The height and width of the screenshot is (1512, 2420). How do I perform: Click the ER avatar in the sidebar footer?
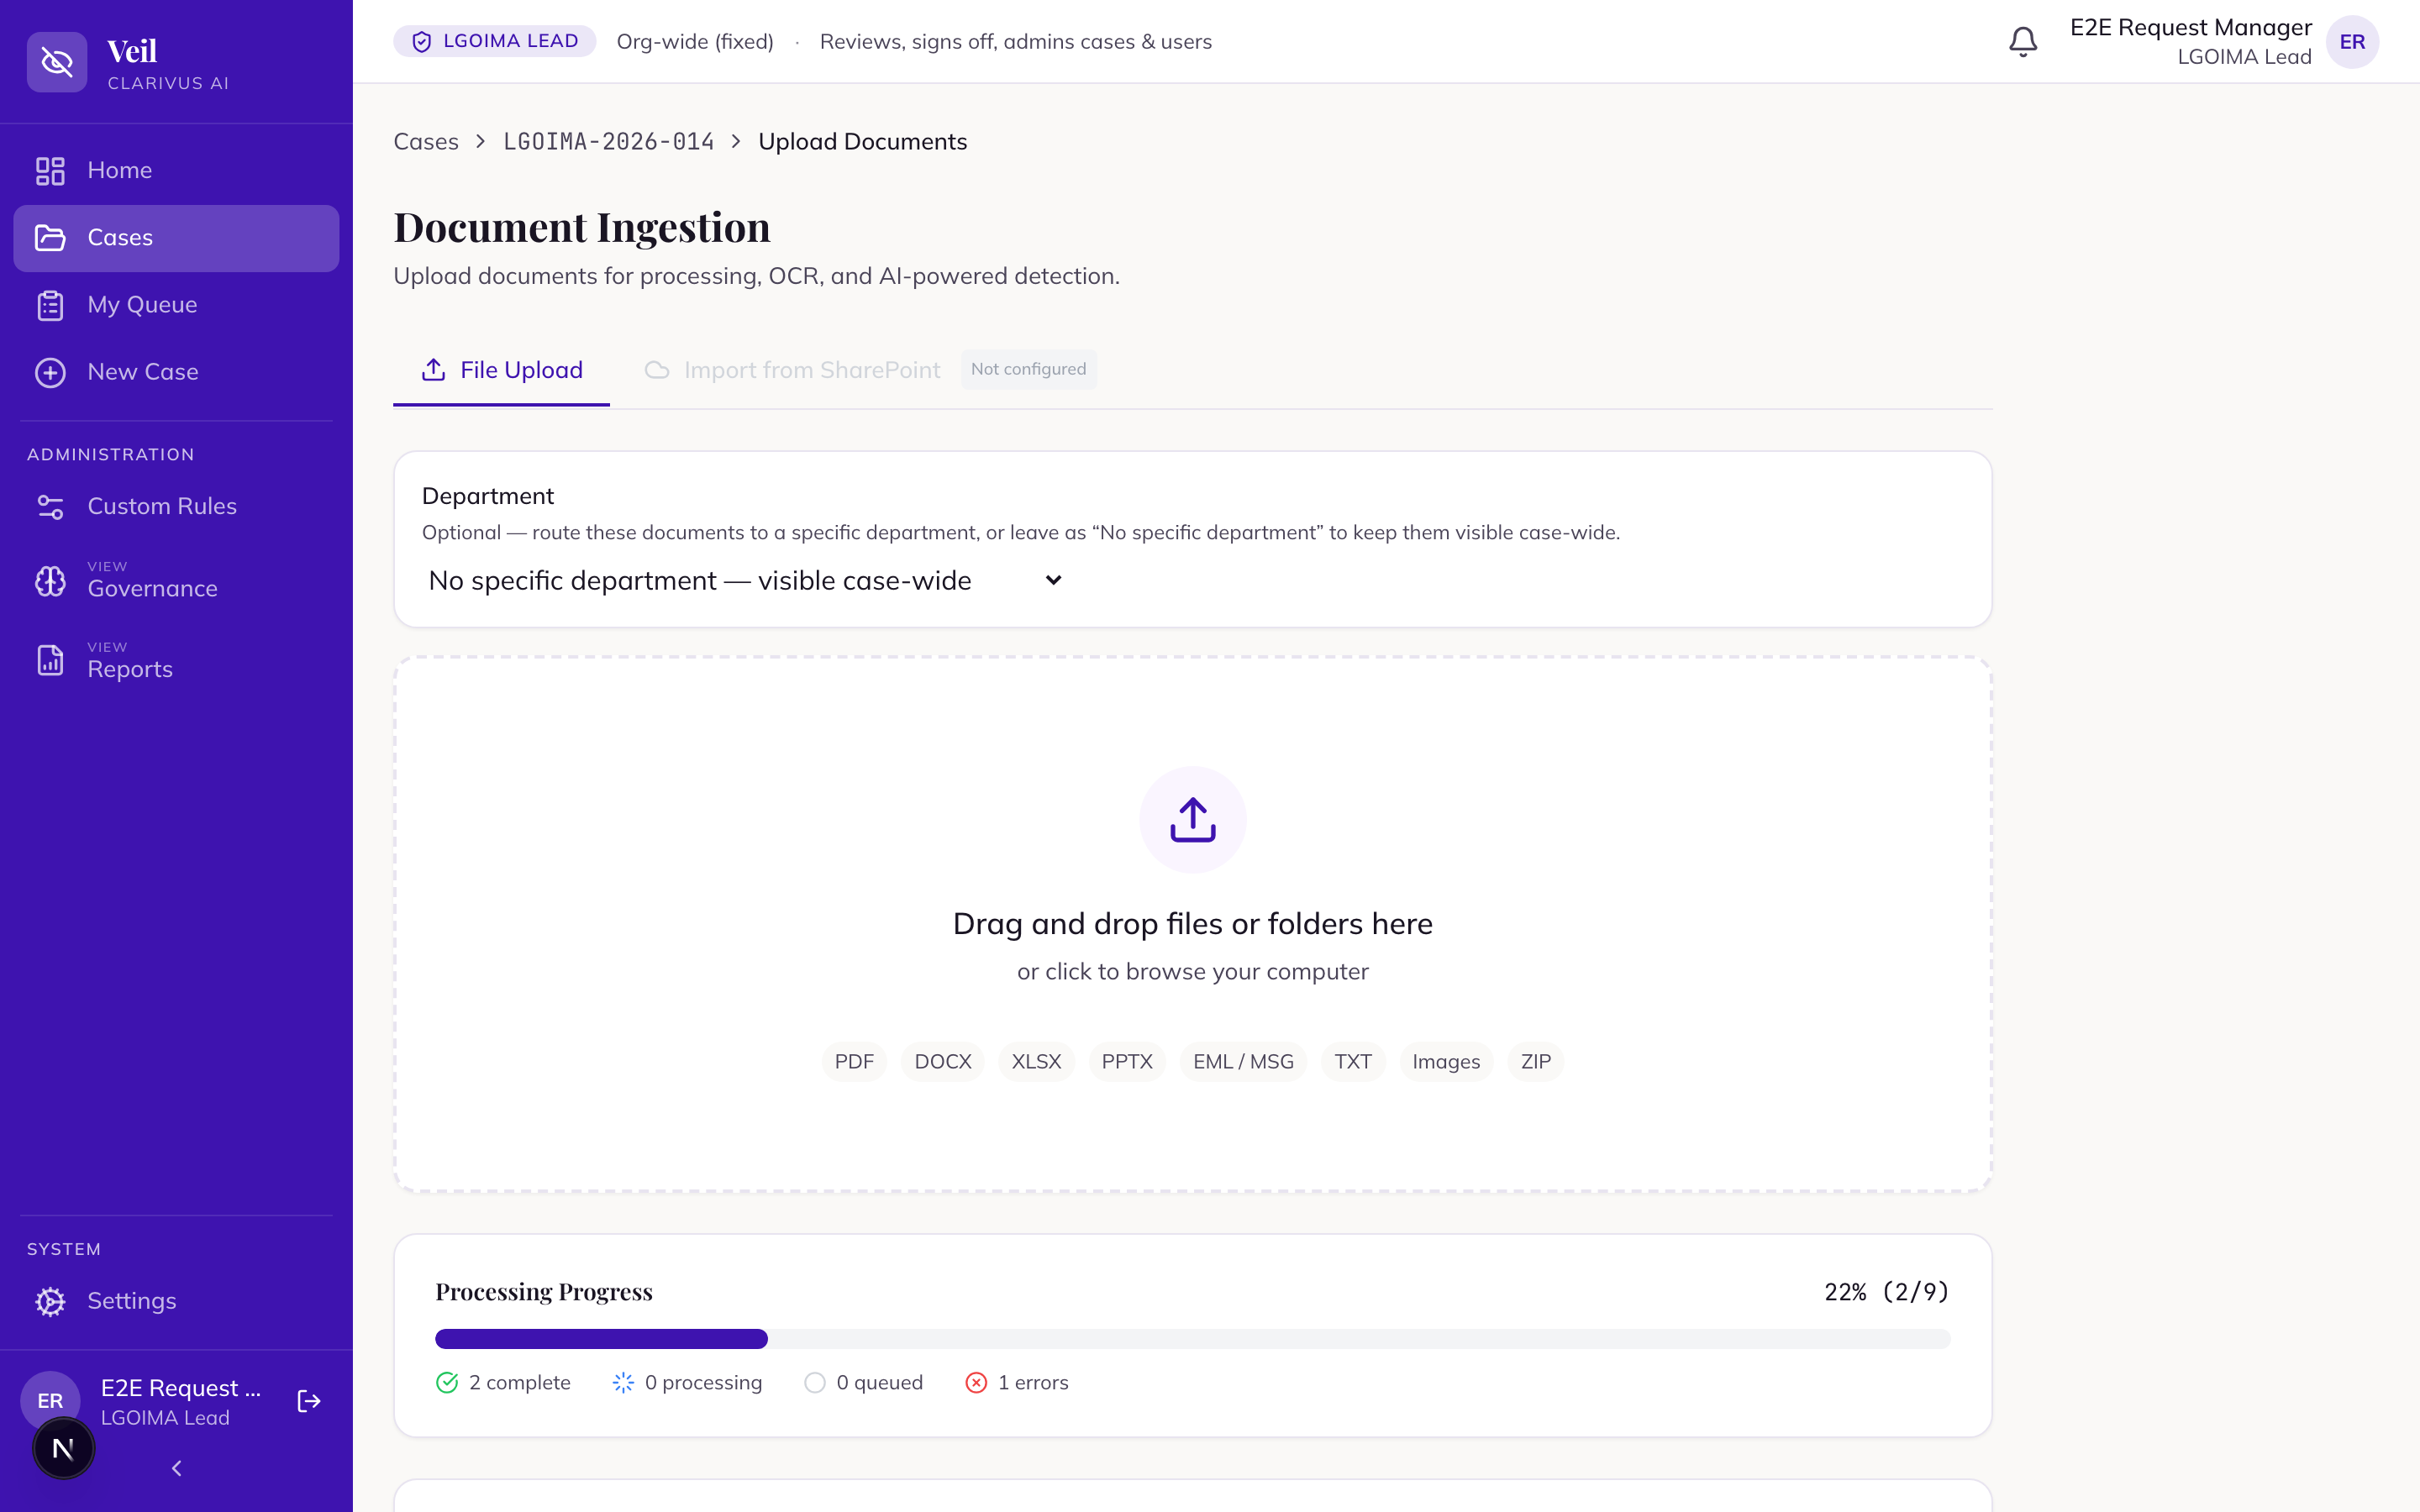click(50, 1400)
